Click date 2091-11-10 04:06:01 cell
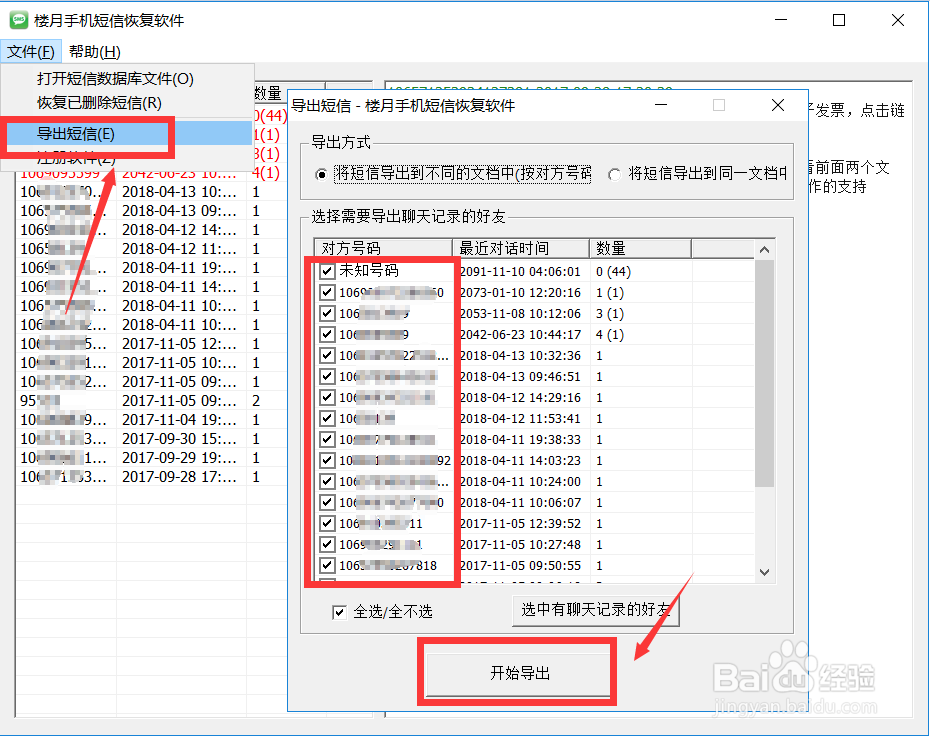 click(520, 272)
